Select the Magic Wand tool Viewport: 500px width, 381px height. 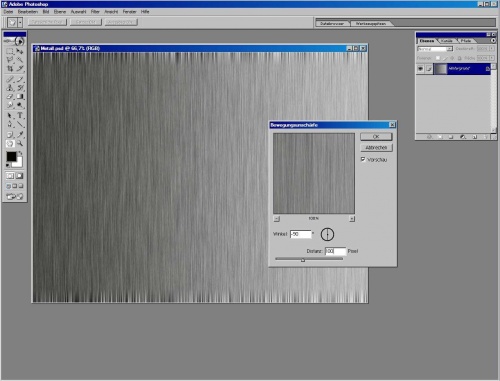20,60
